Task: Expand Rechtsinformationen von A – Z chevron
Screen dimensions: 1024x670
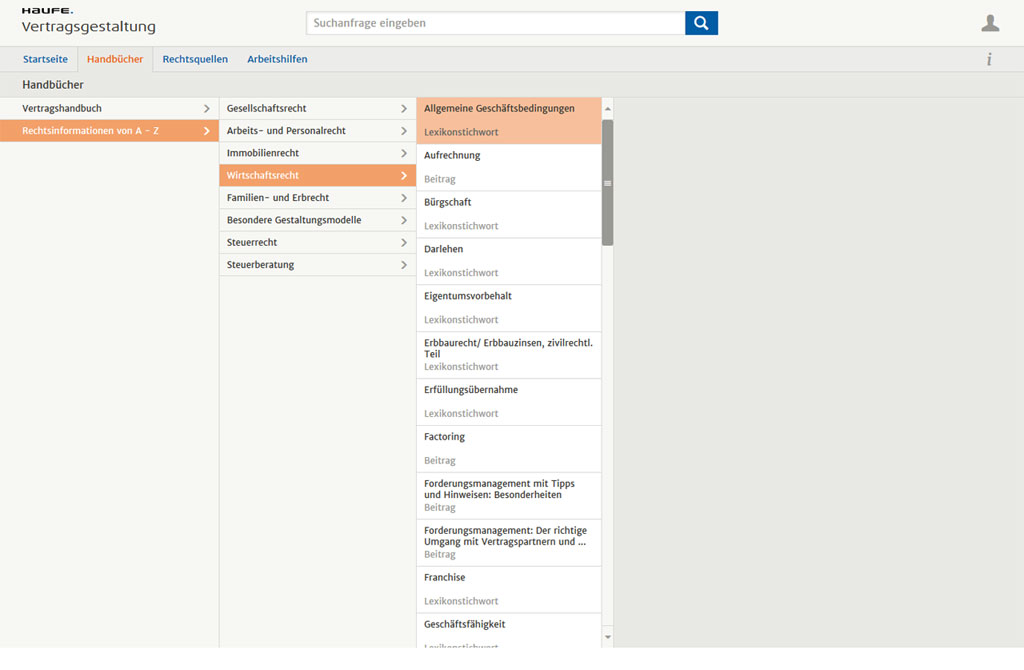Action: (x=206, y=131)
